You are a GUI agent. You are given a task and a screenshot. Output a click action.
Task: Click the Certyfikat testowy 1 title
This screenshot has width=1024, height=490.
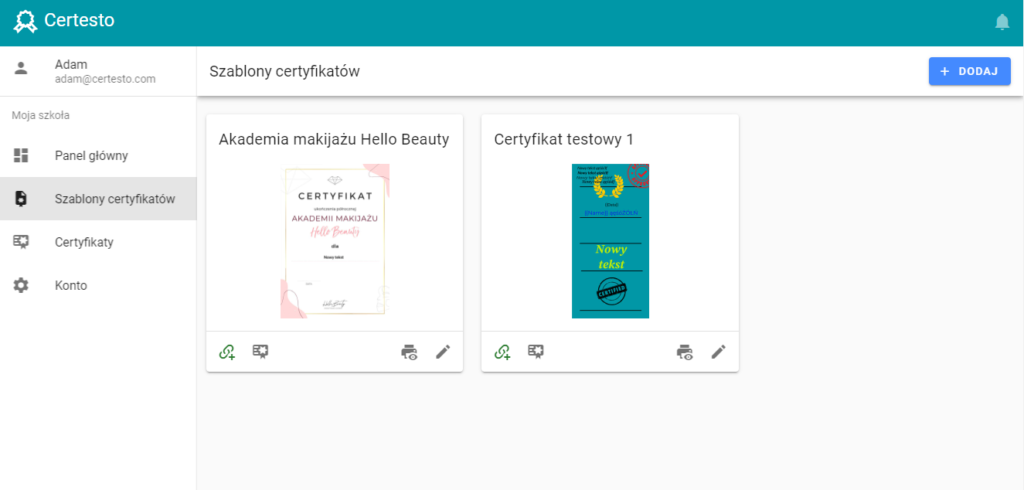point(564,139)
